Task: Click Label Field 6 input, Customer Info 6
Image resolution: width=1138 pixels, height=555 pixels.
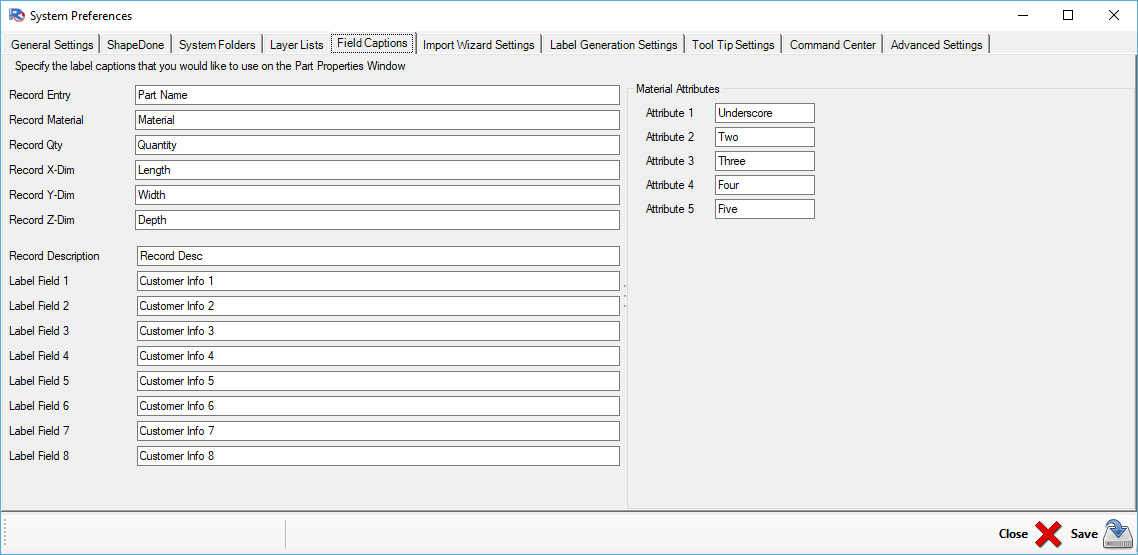Action: (x=378, y=406)
